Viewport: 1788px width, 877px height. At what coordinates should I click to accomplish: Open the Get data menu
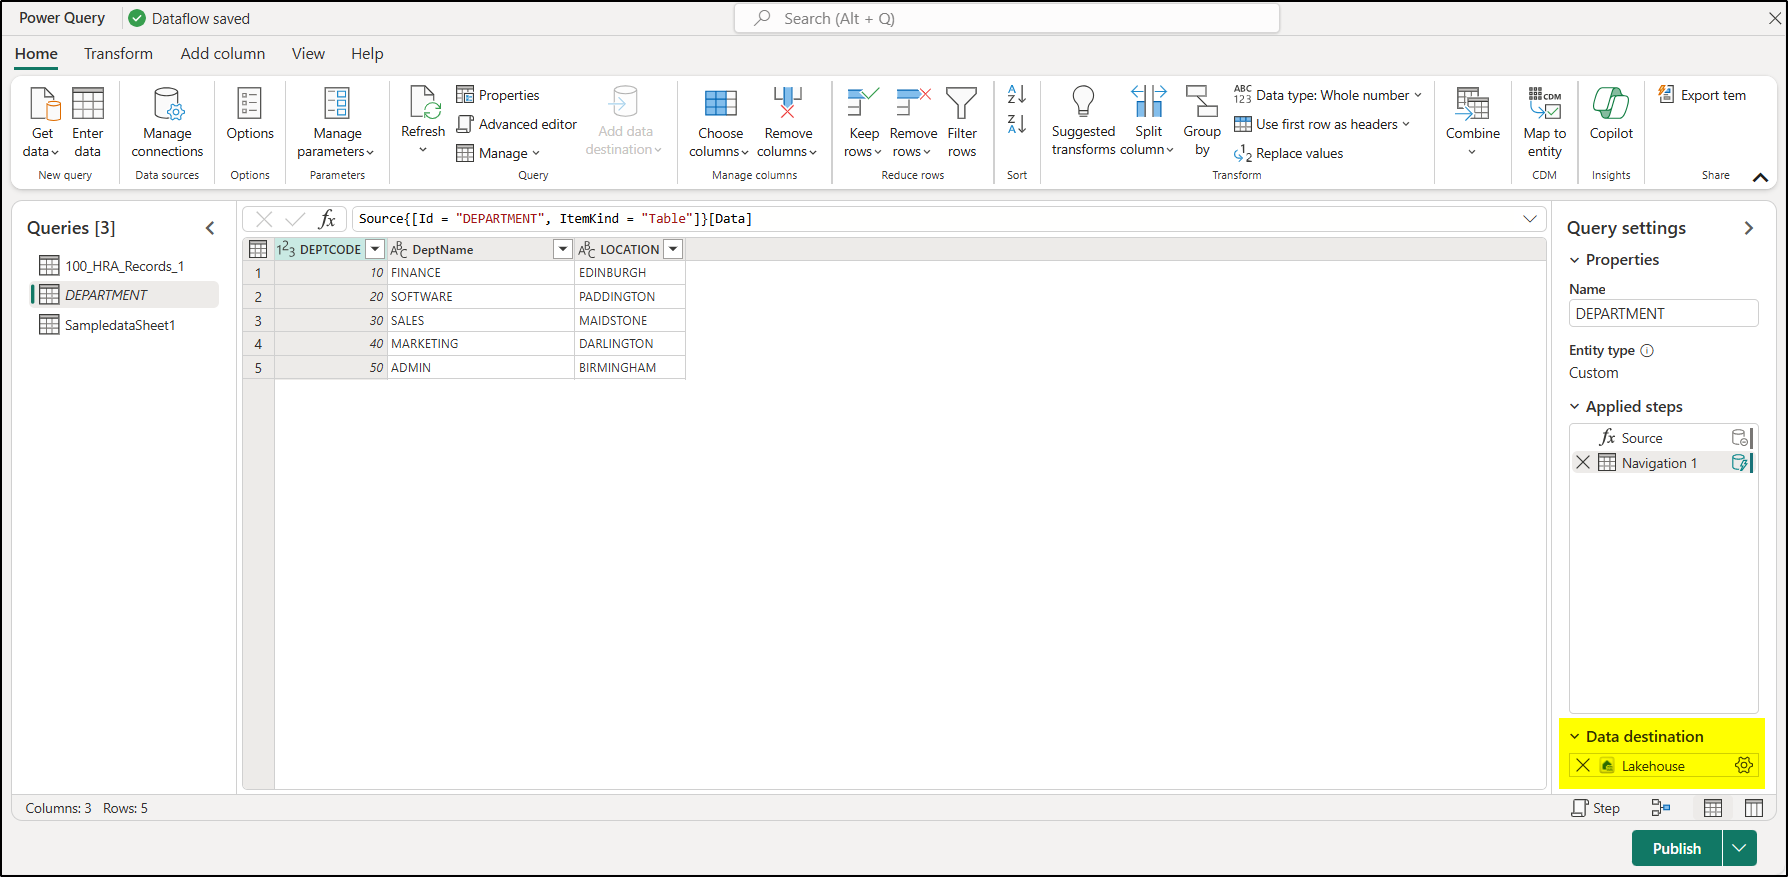(x=42, y=122)
